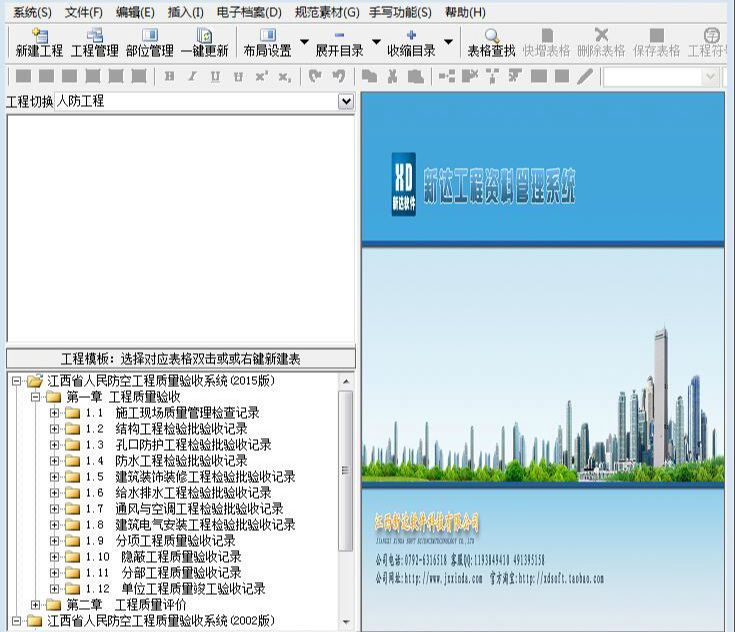Image resolution: width=735 pixels, height=632 pixels.
Task: Click the 新建工程 toolbar icon
Action: coord(39,42)
